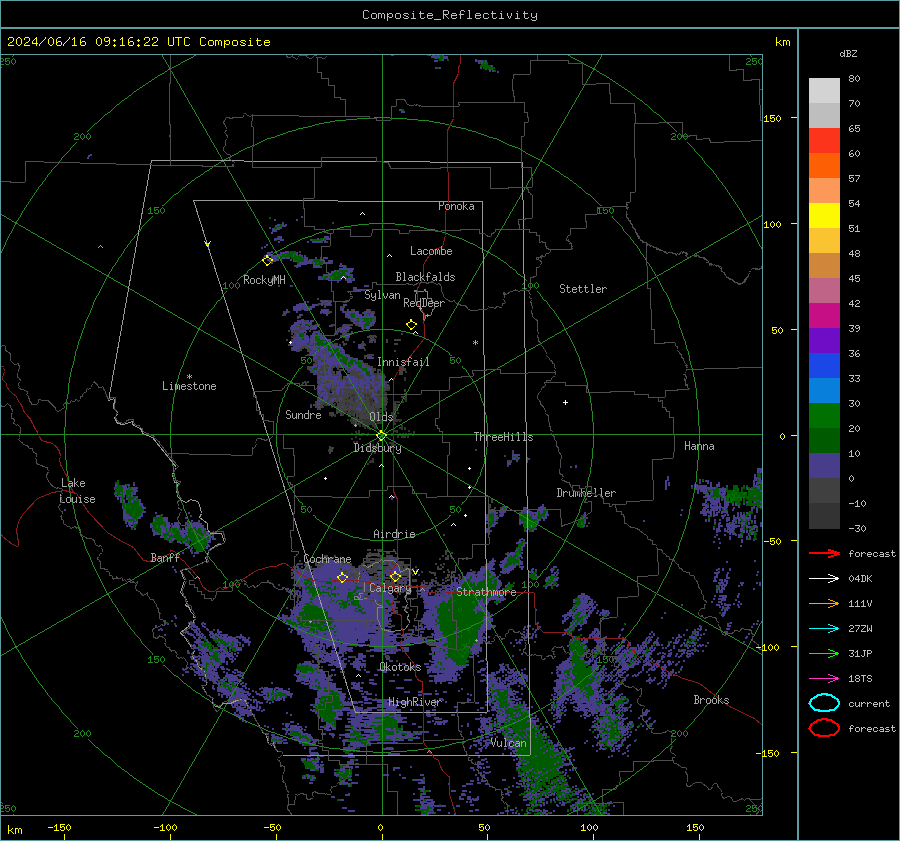Screen dimensions: 900x841
Task: Click the Okotoks town label
Action: click(x=400, y=667)
